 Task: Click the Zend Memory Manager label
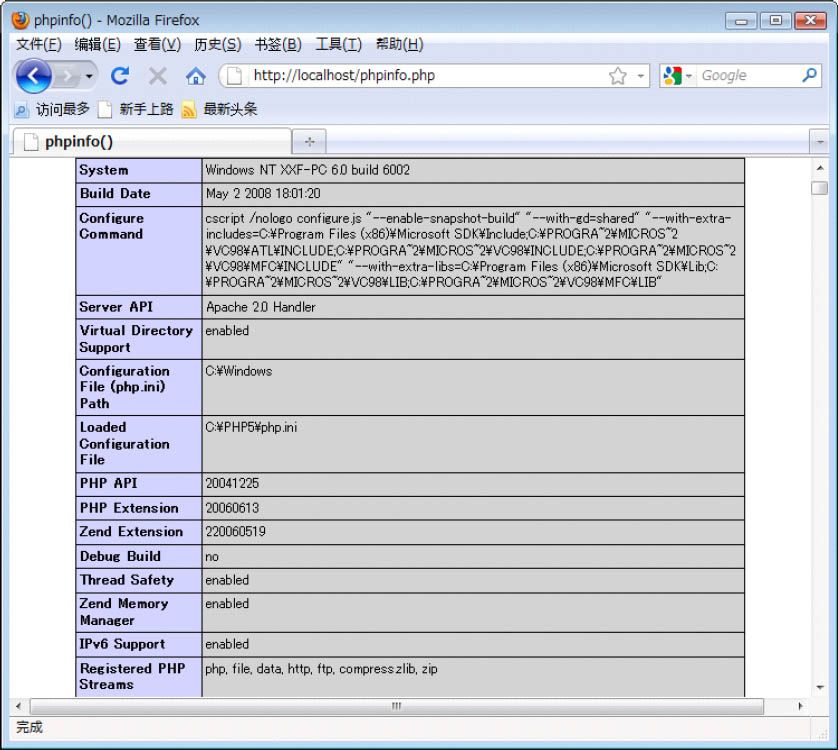[x=124, y=612]
